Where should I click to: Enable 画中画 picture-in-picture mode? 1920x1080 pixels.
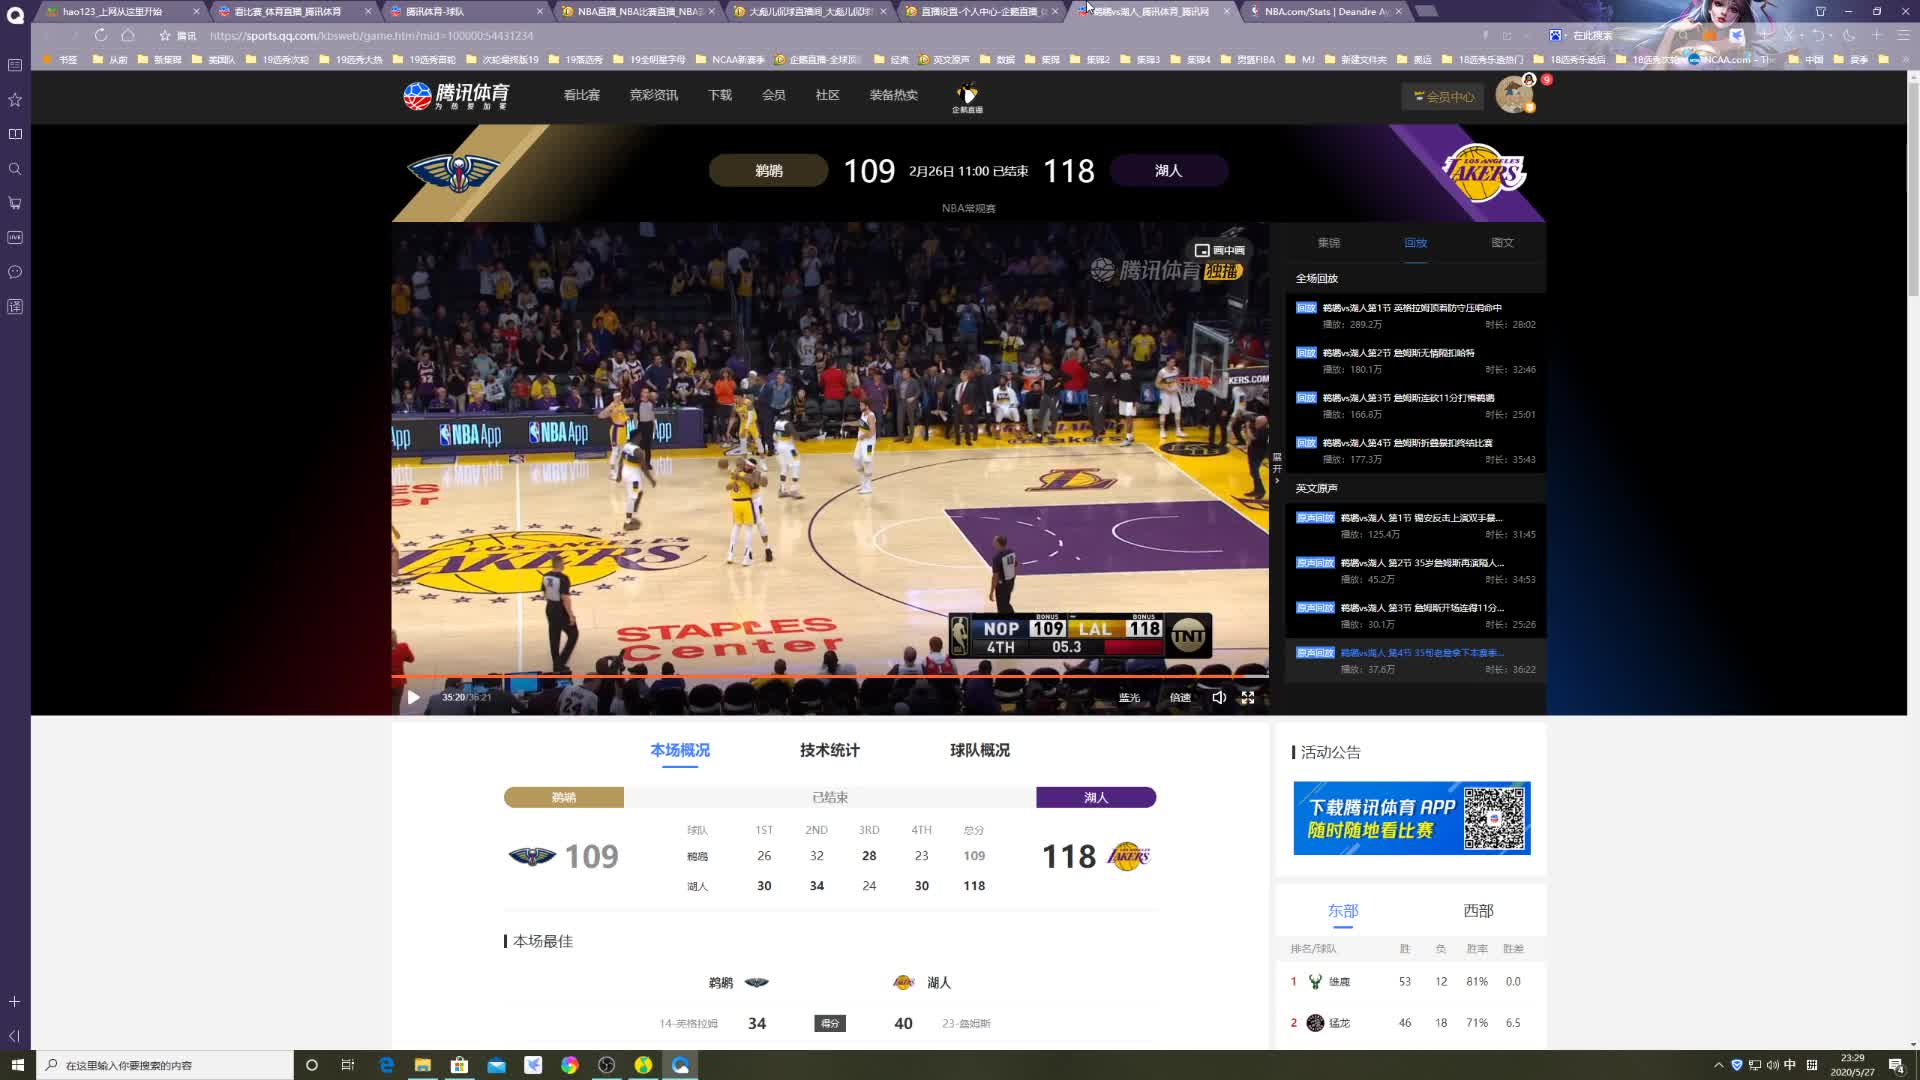pyautogui.click(x=1220, y=250)
